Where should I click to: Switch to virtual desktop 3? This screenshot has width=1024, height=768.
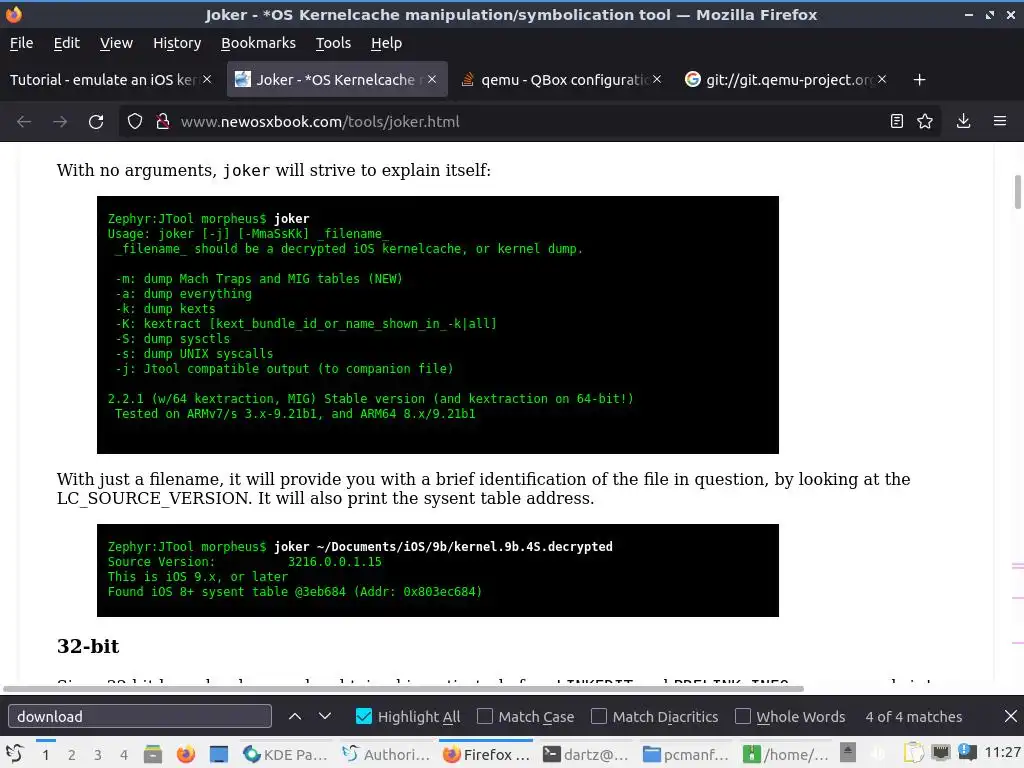(x=97, y=755)
